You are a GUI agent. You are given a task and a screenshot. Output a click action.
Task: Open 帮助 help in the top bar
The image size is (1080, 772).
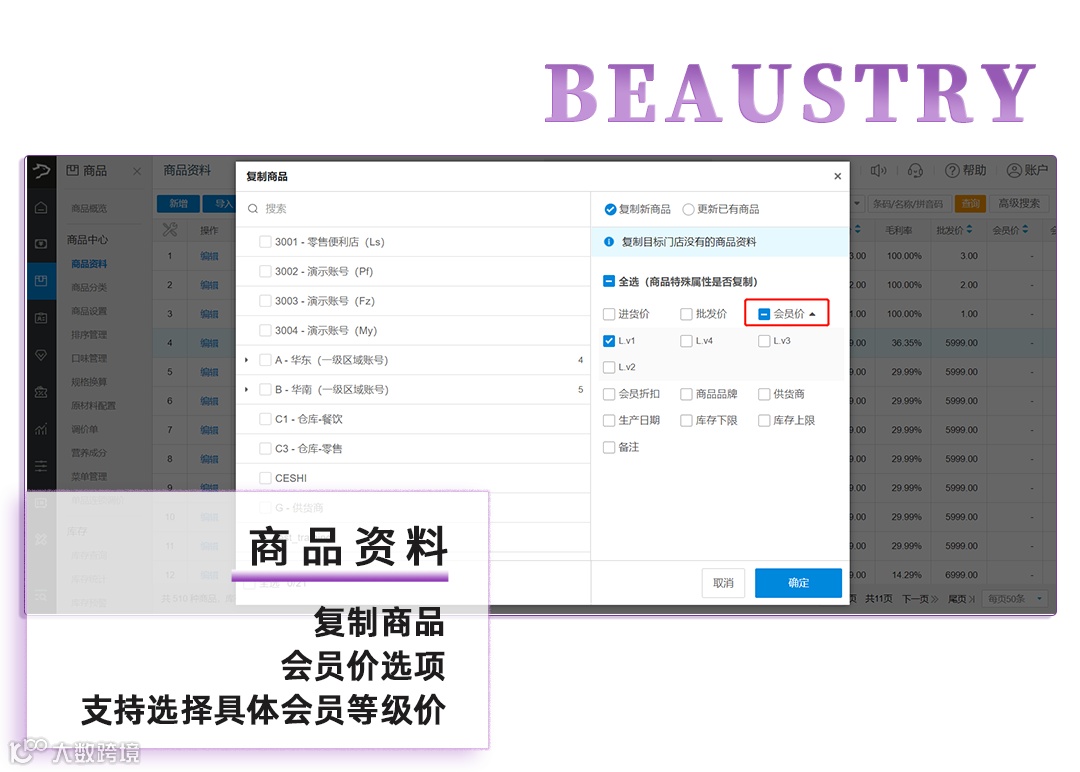coord(965,170)
